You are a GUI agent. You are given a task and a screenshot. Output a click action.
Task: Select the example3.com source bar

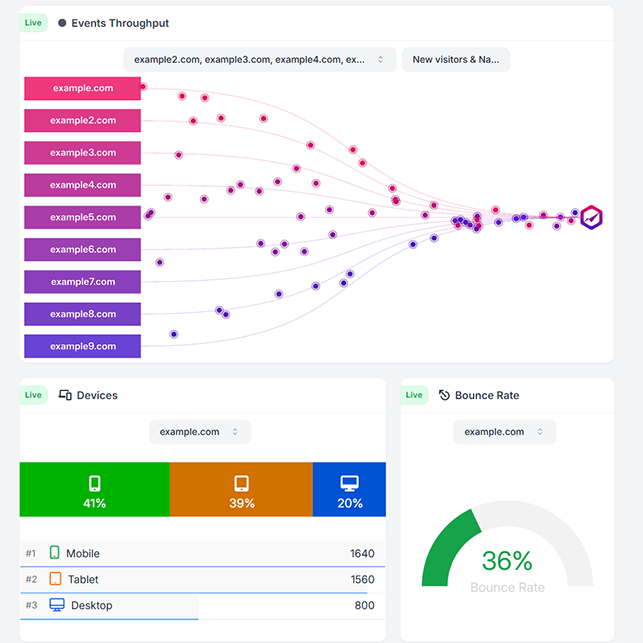82,153
